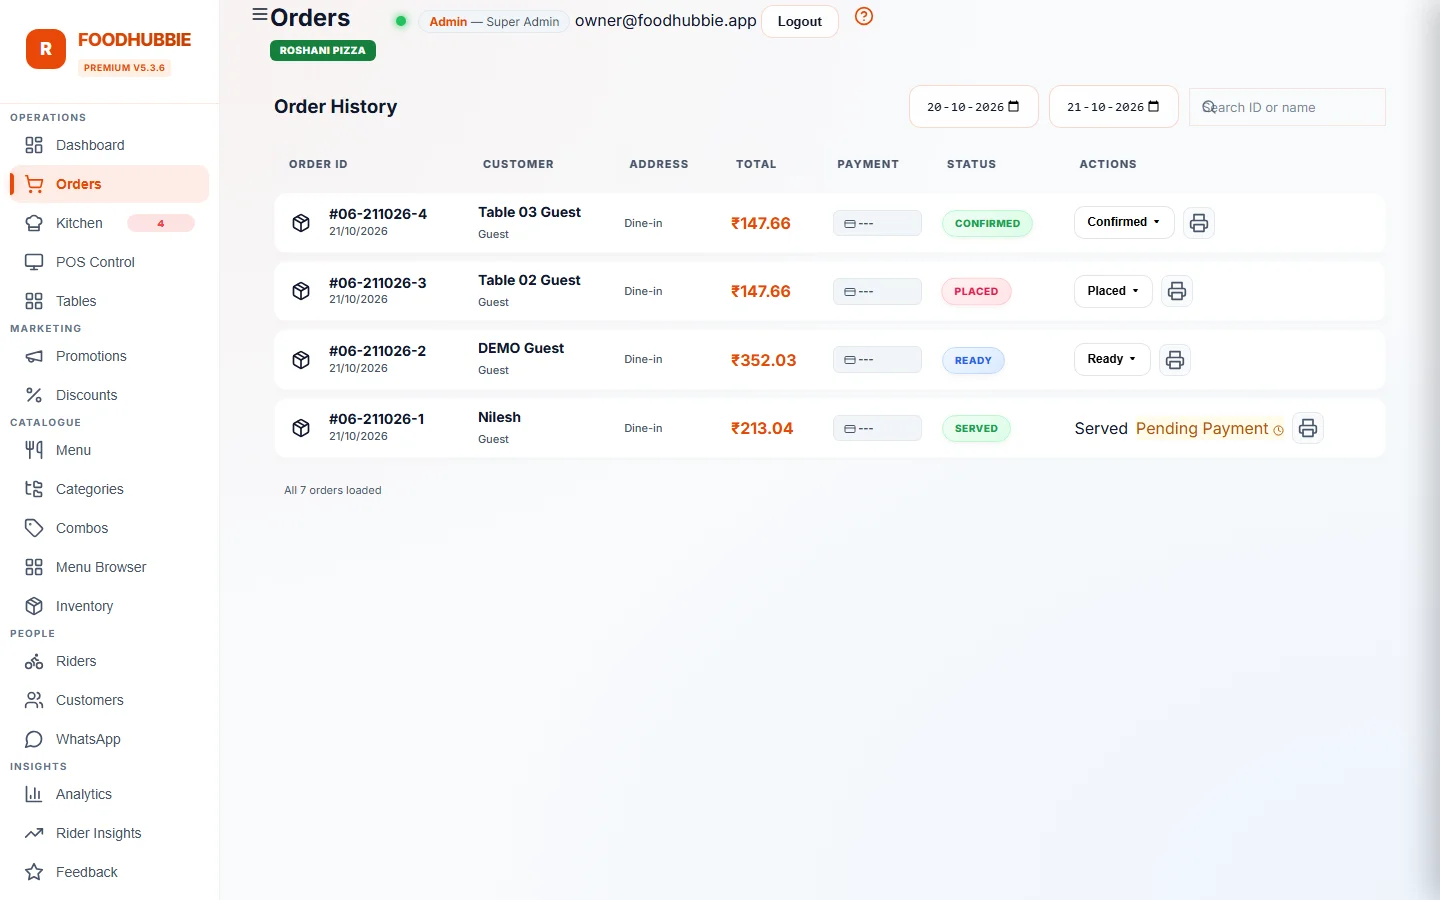
Task: Click the Kitchen count badge 4
Action: pyautogui.click(x=161, y=223)
